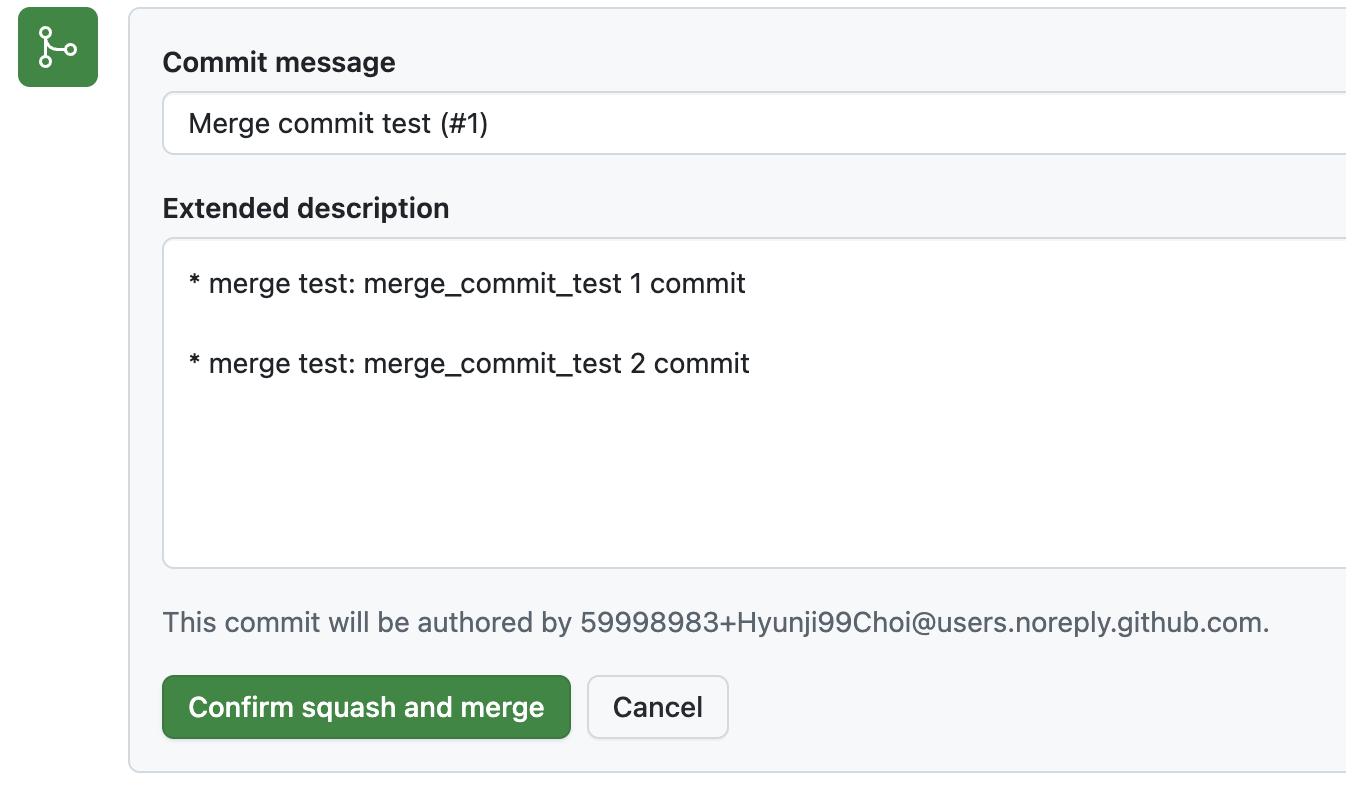Click "This commit will be authored by" text
This screenshot has width=1346, height=788.
pos(366,623)
